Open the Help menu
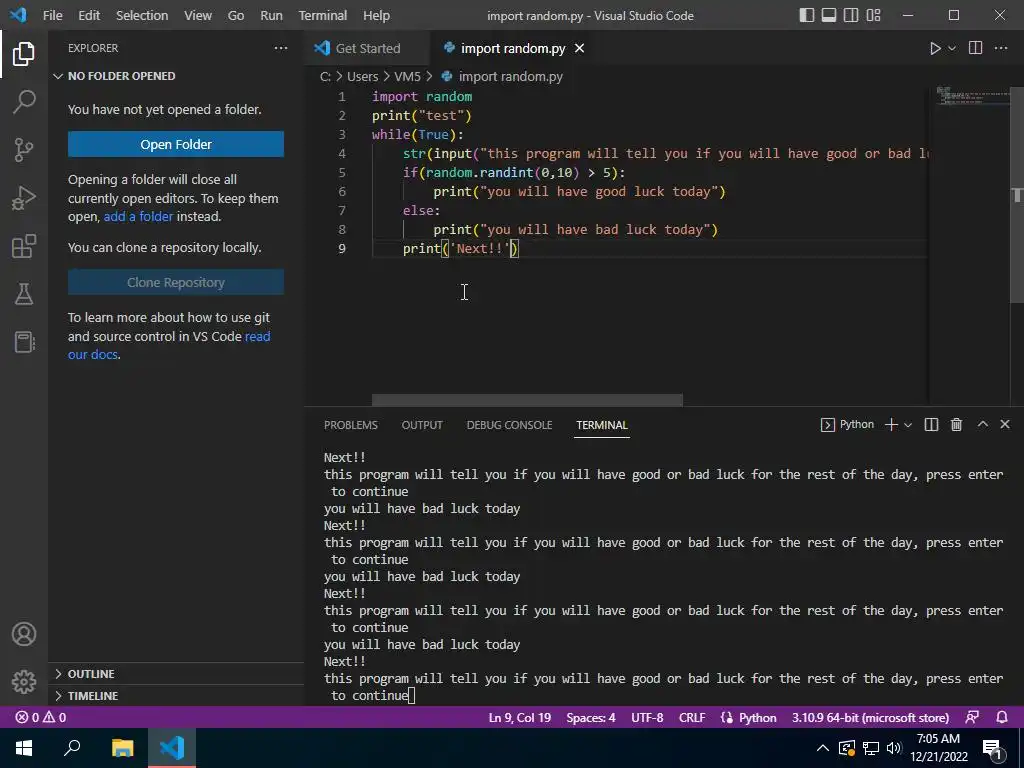Image resolution: width=1024 pixels, height=768 pixels. coord(376,15)
